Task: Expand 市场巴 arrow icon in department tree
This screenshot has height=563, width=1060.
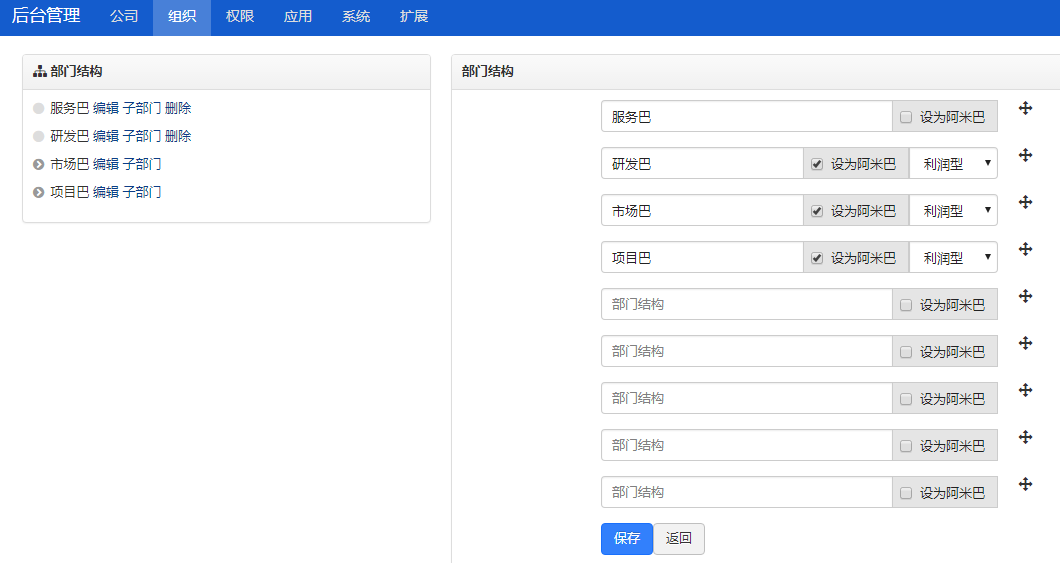Action: click(39, 164)
